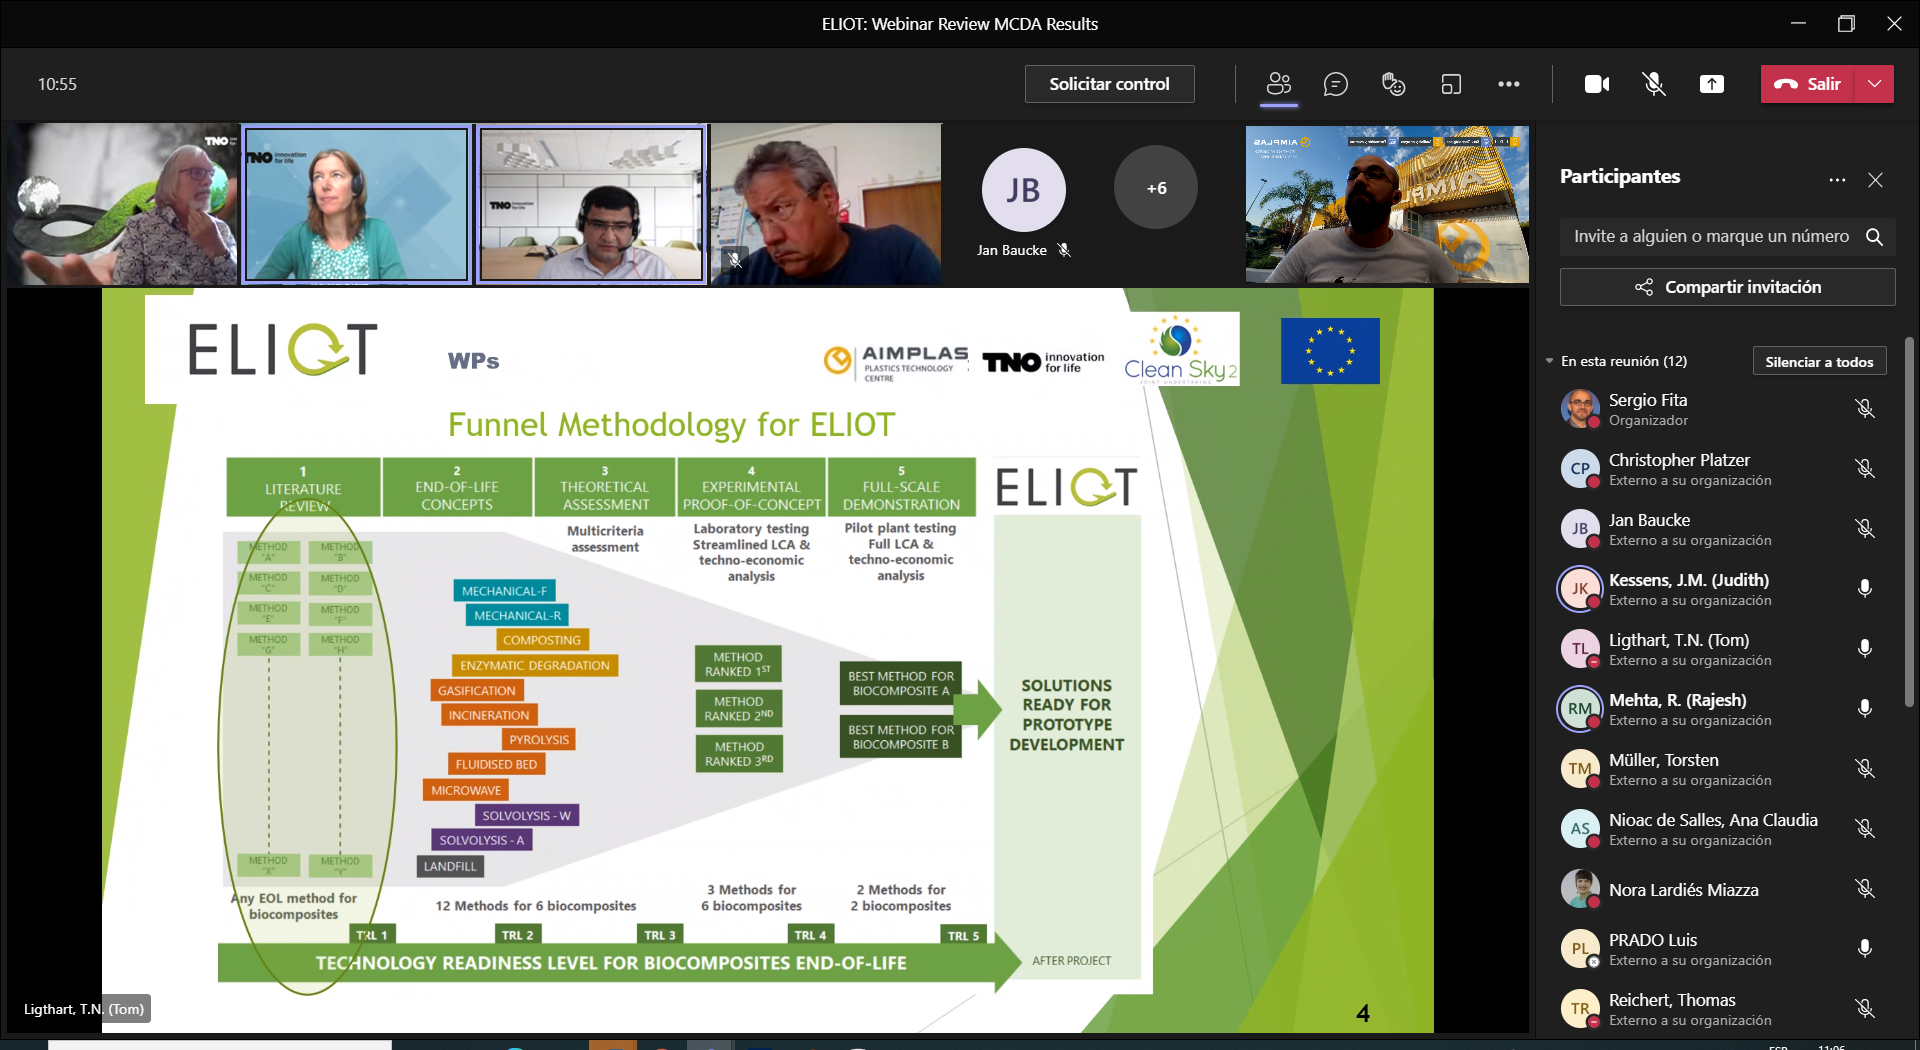Open the breakout rooms icon
Viewport: 1920px width, 1050px height.
[1451, 84]
